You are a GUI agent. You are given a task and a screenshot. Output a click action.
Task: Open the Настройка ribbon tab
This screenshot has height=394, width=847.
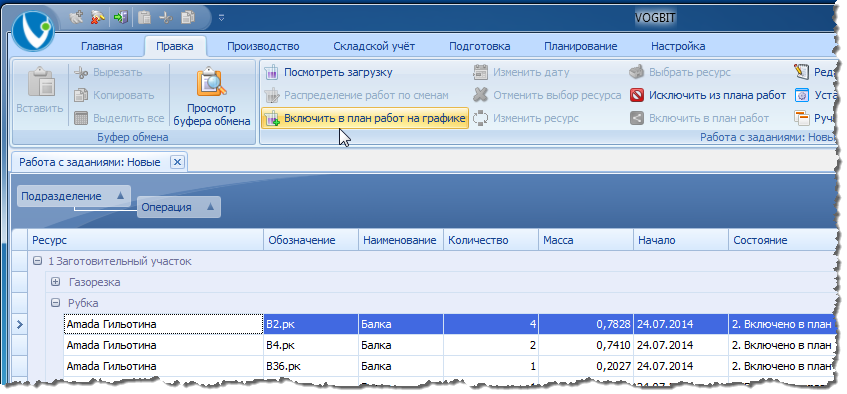(x=678, y=46)
